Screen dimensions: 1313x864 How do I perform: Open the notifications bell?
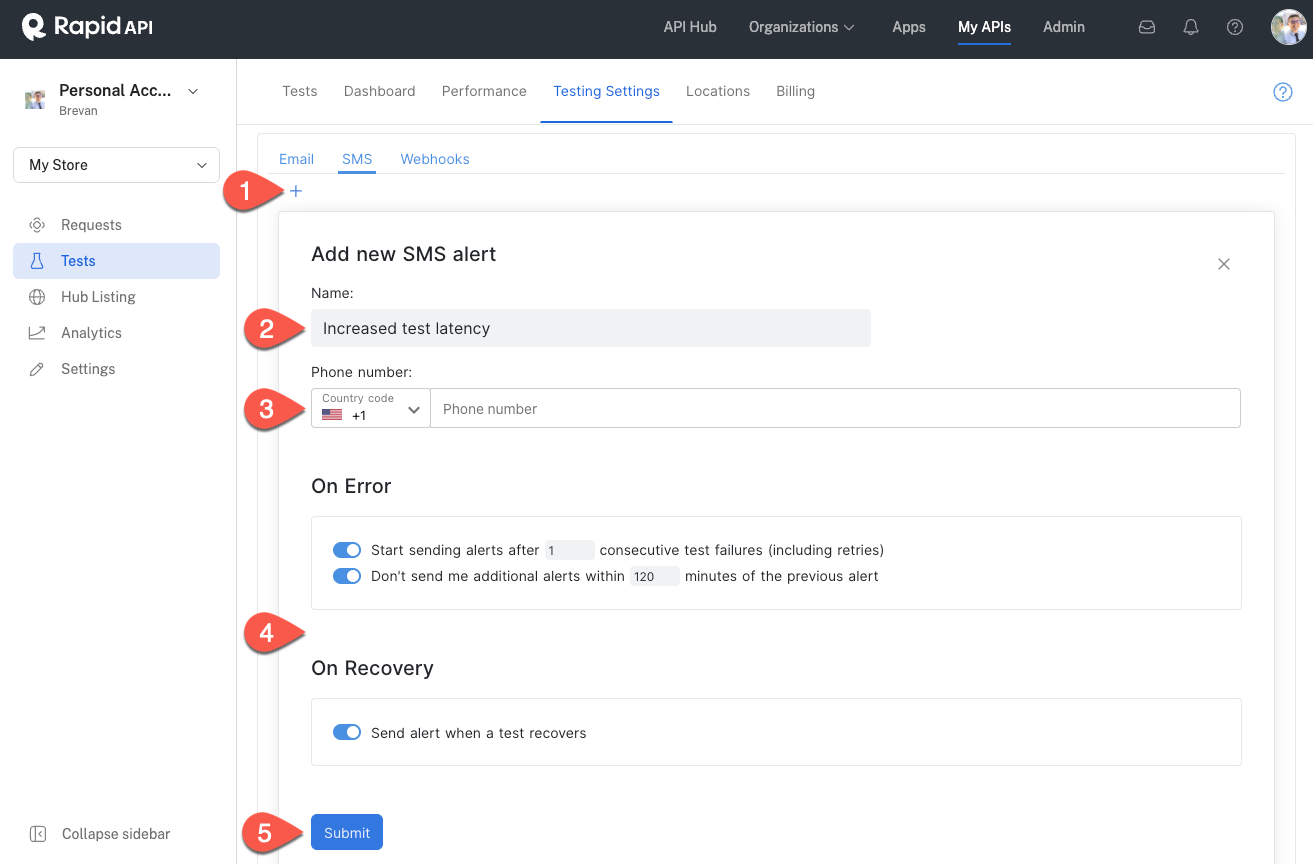tap(1191, 28)
